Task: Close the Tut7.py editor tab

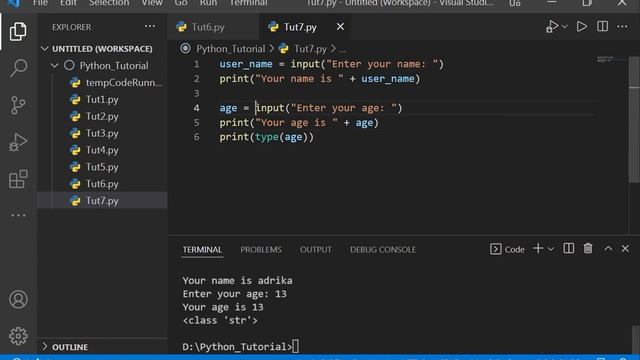Action: coord(340,27)
